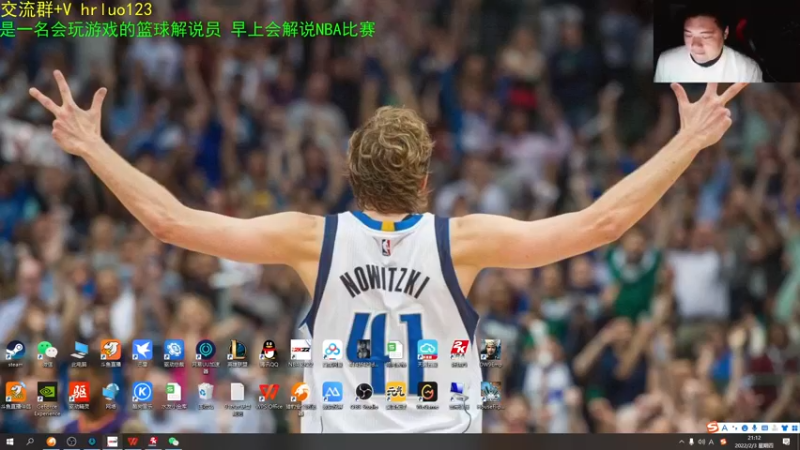Open GeForce Experience shortcut
800x450 pixels.
pyautogui.click(x=47, y=398)
